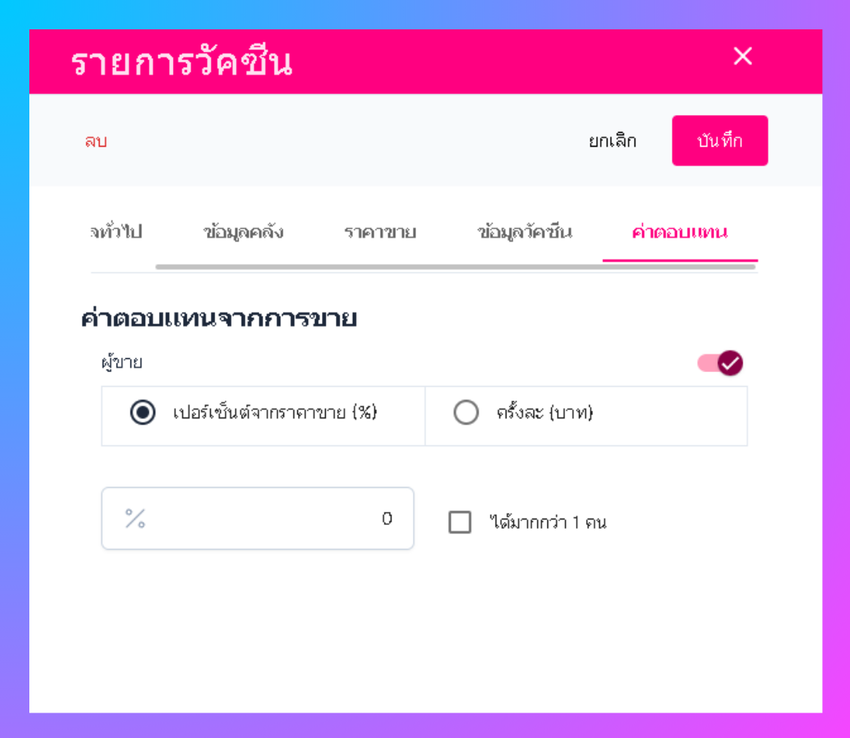Switch to the ทั่วไป tab
Screen dimensions: 850x738
[116, 232]
